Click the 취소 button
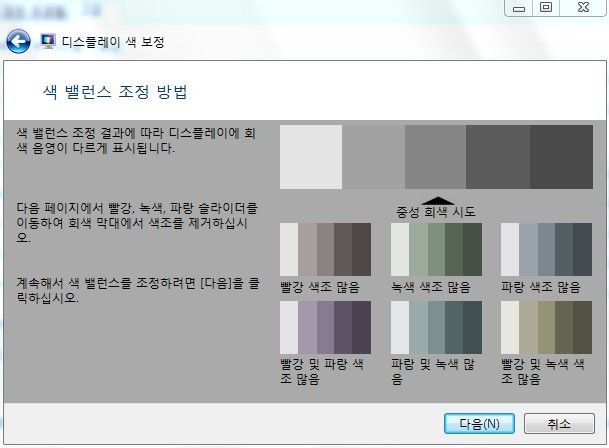Image resolution: width=609 pixels, height=448 pixels. 559,424
